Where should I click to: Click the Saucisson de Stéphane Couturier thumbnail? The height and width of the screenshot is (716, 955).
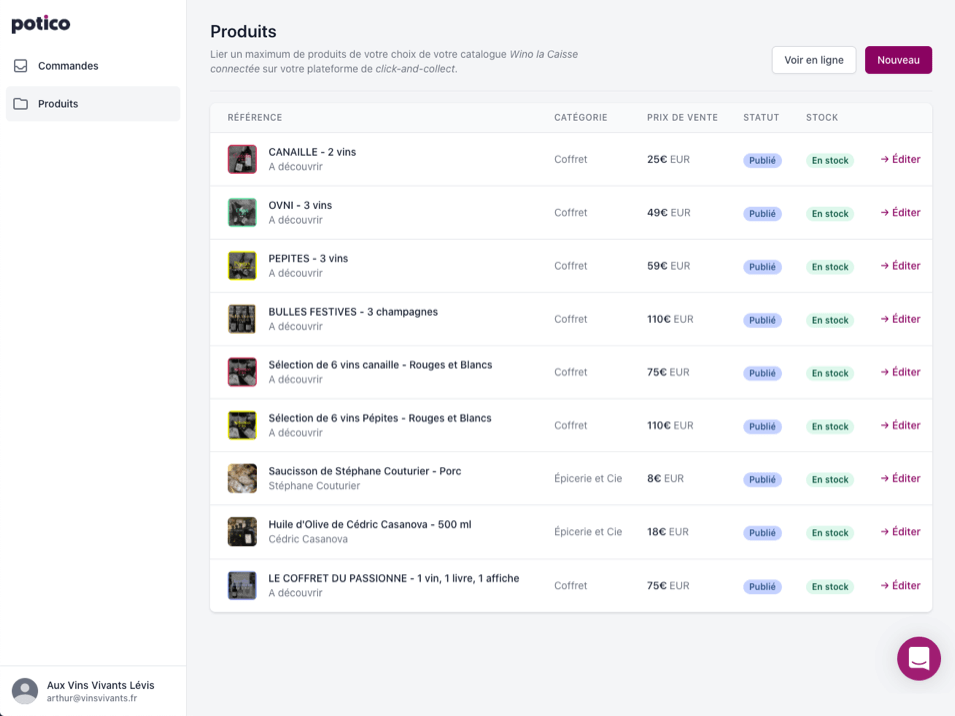click(242, 478)
